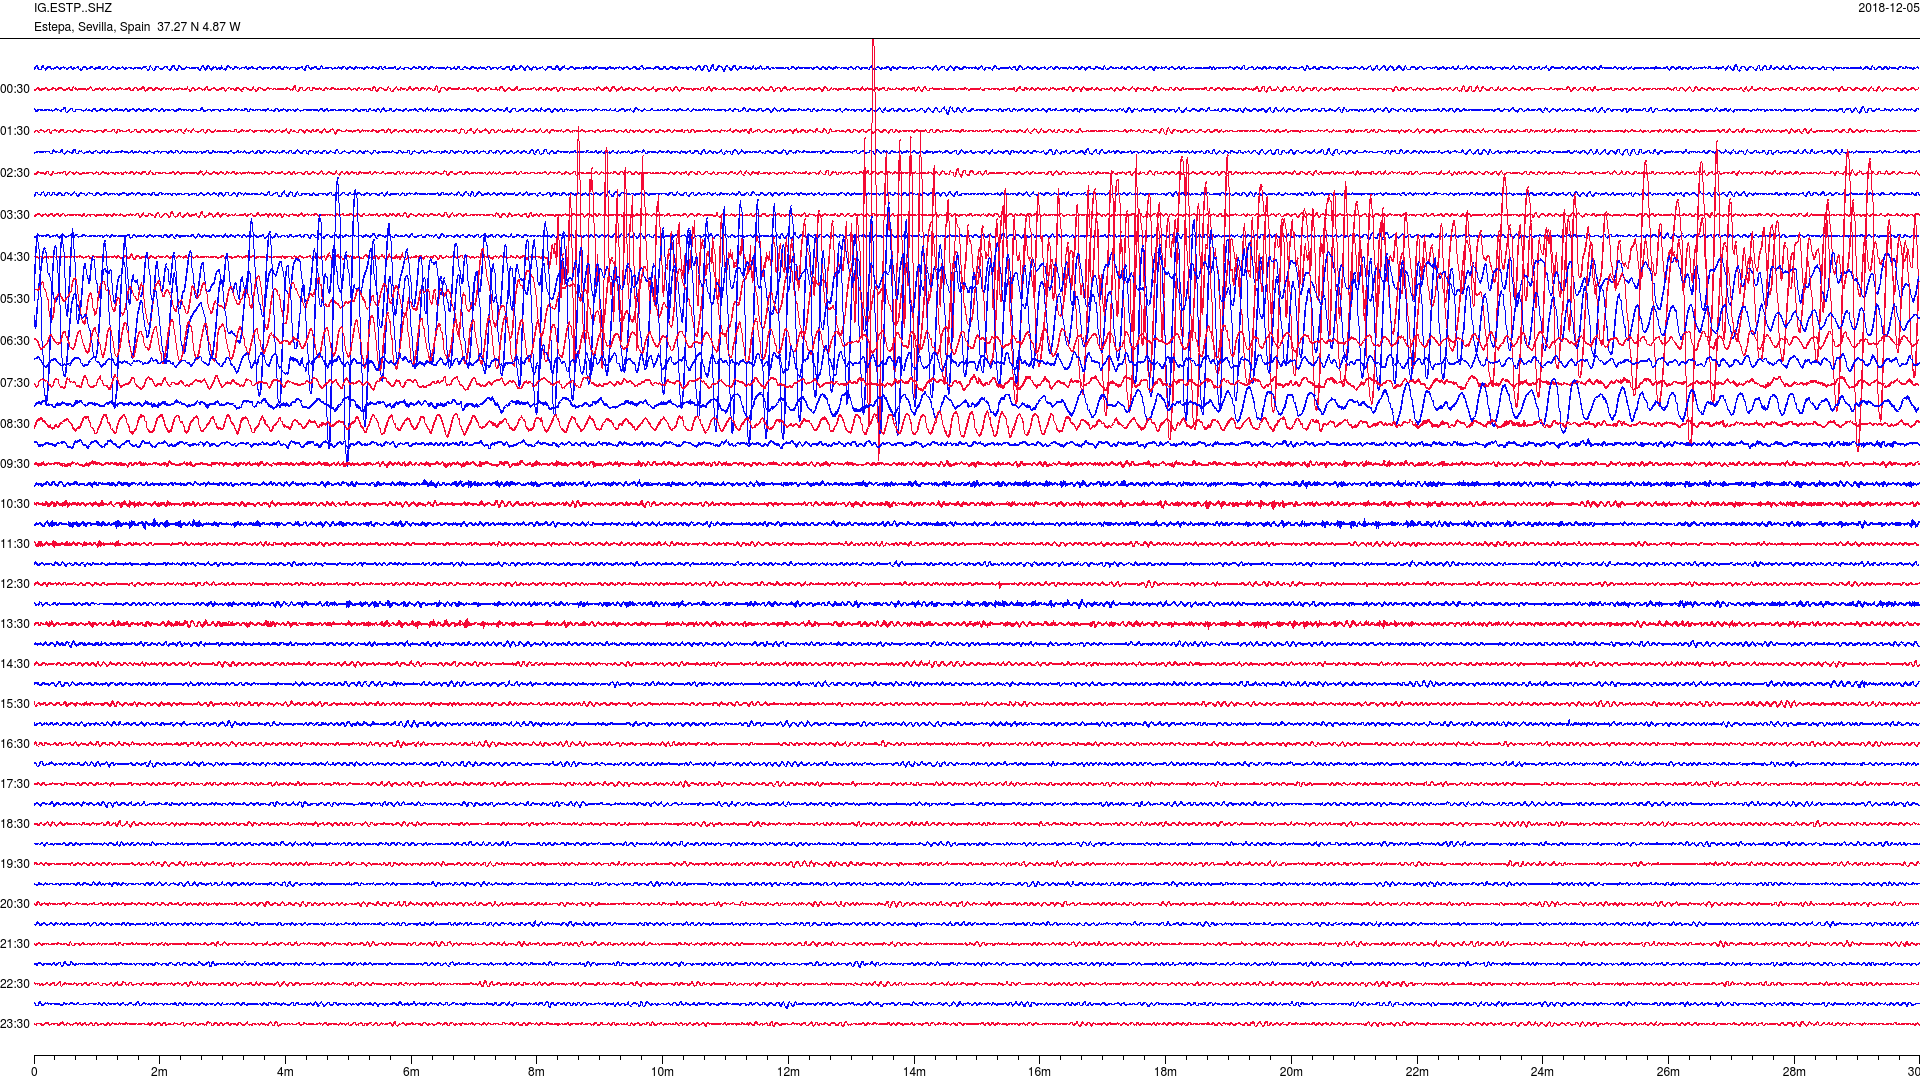1920x1080 pixels.
Task: Click the date label 2018-12-05
Action: (1888, 8)
